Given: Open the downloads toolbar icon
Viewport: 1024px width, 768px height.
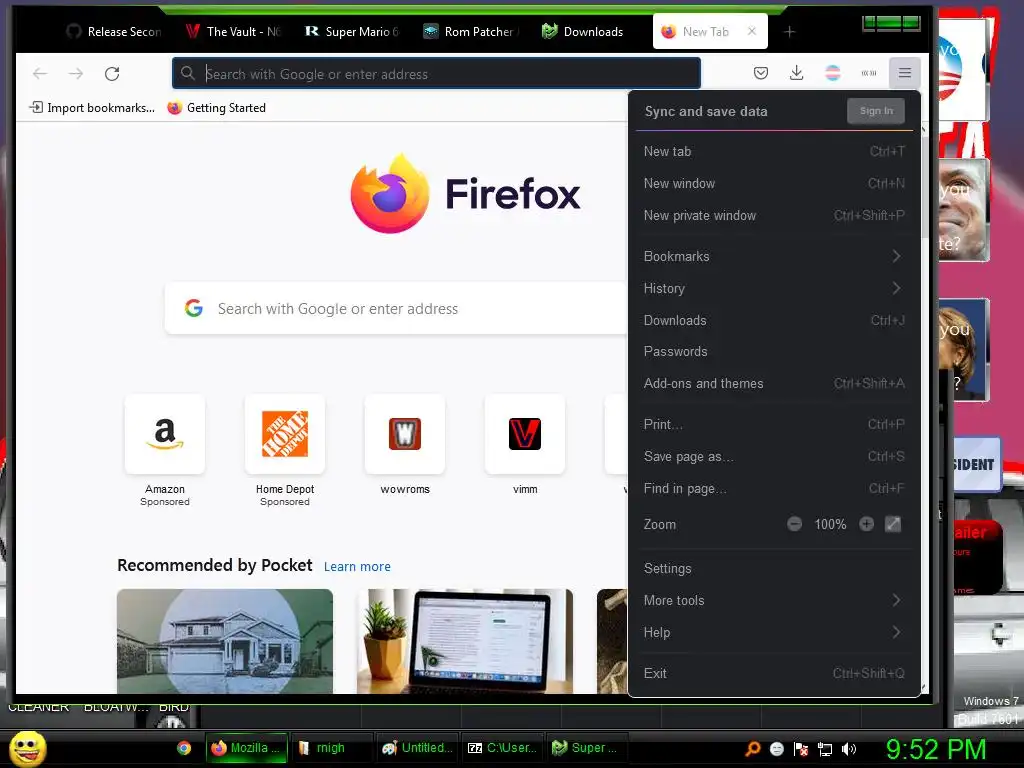Looking at the screenshot, I should [796, 73].
